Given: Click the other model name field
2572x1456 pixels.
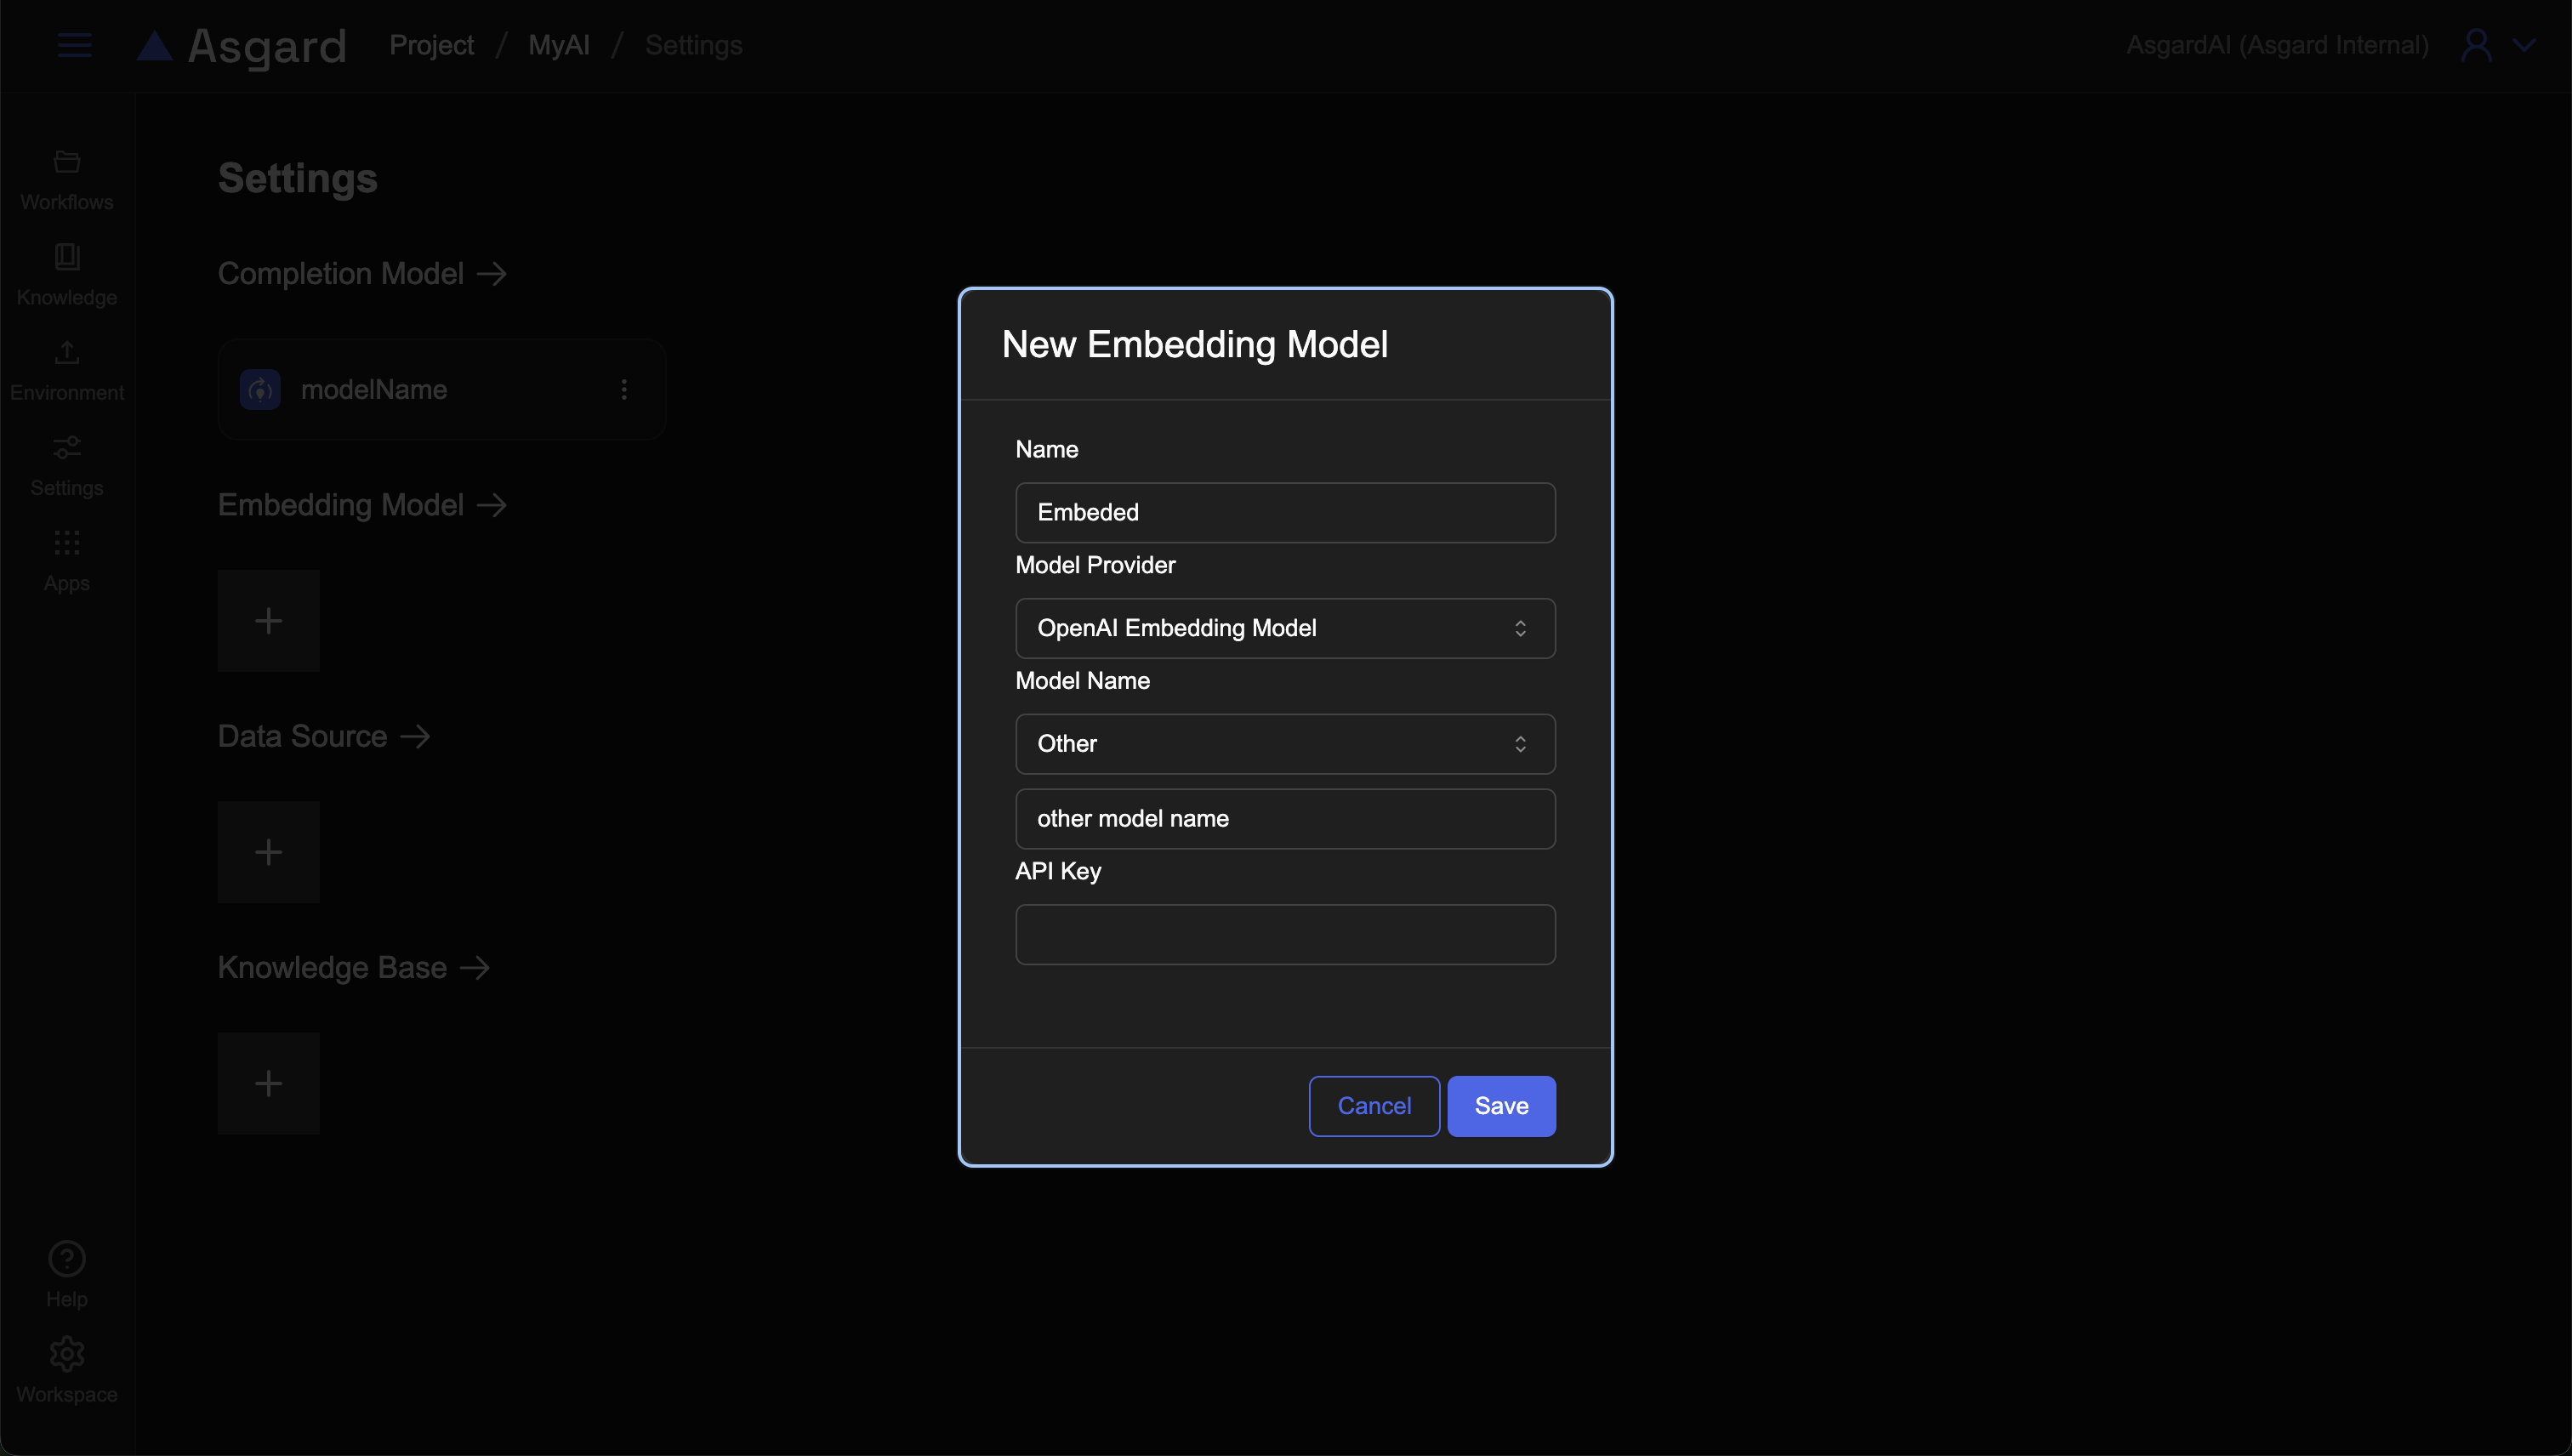Looking at the screenshot, I should tap(1284, 818).
